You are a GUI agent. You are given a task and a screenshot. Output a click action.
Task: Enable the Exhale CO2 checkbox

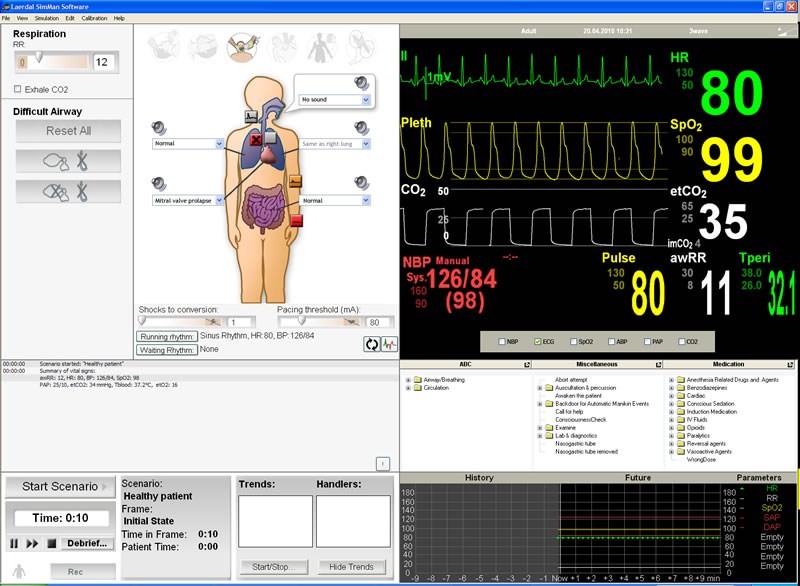18,89
